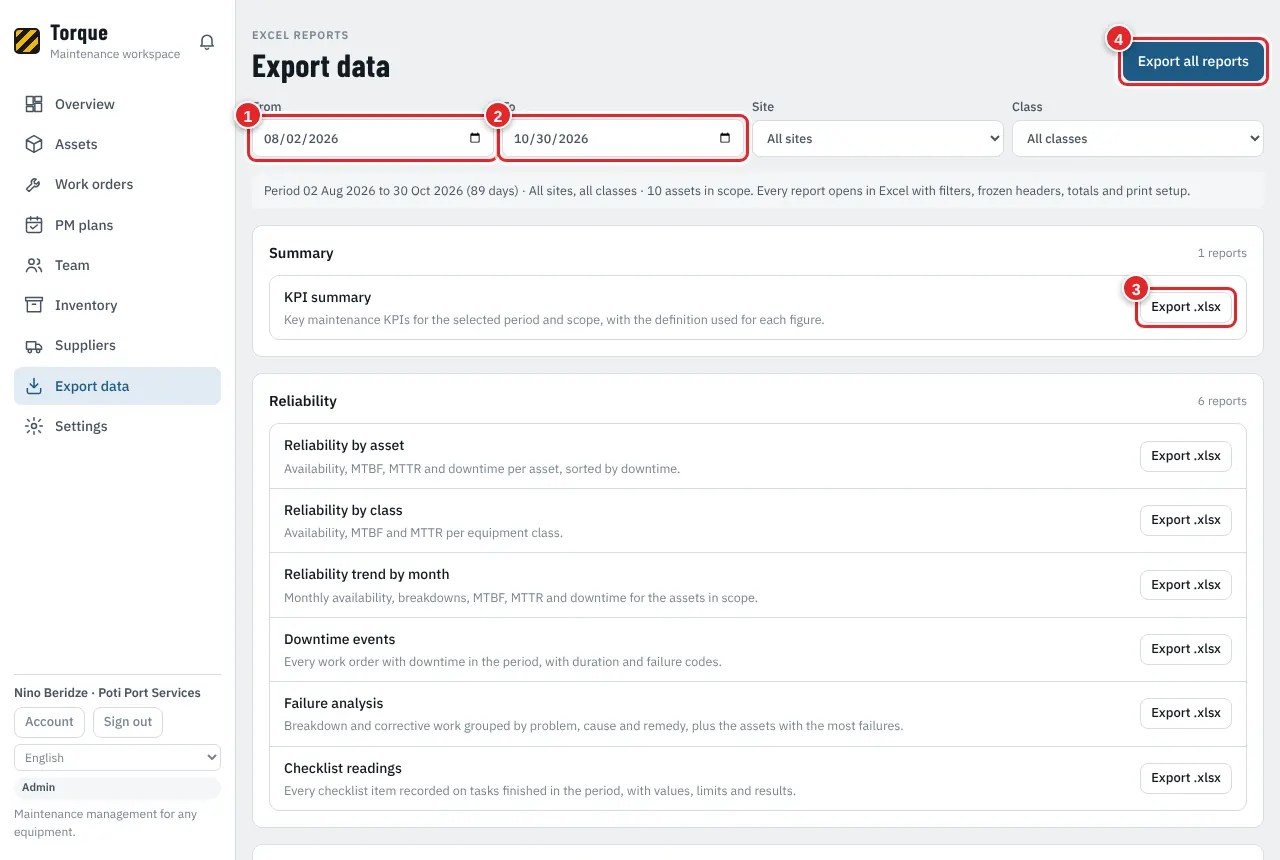Viewport: 1280px width, 860px height.
Task: Click "Nino Beridze · Poti Port Services"
Action: [107, 693]
